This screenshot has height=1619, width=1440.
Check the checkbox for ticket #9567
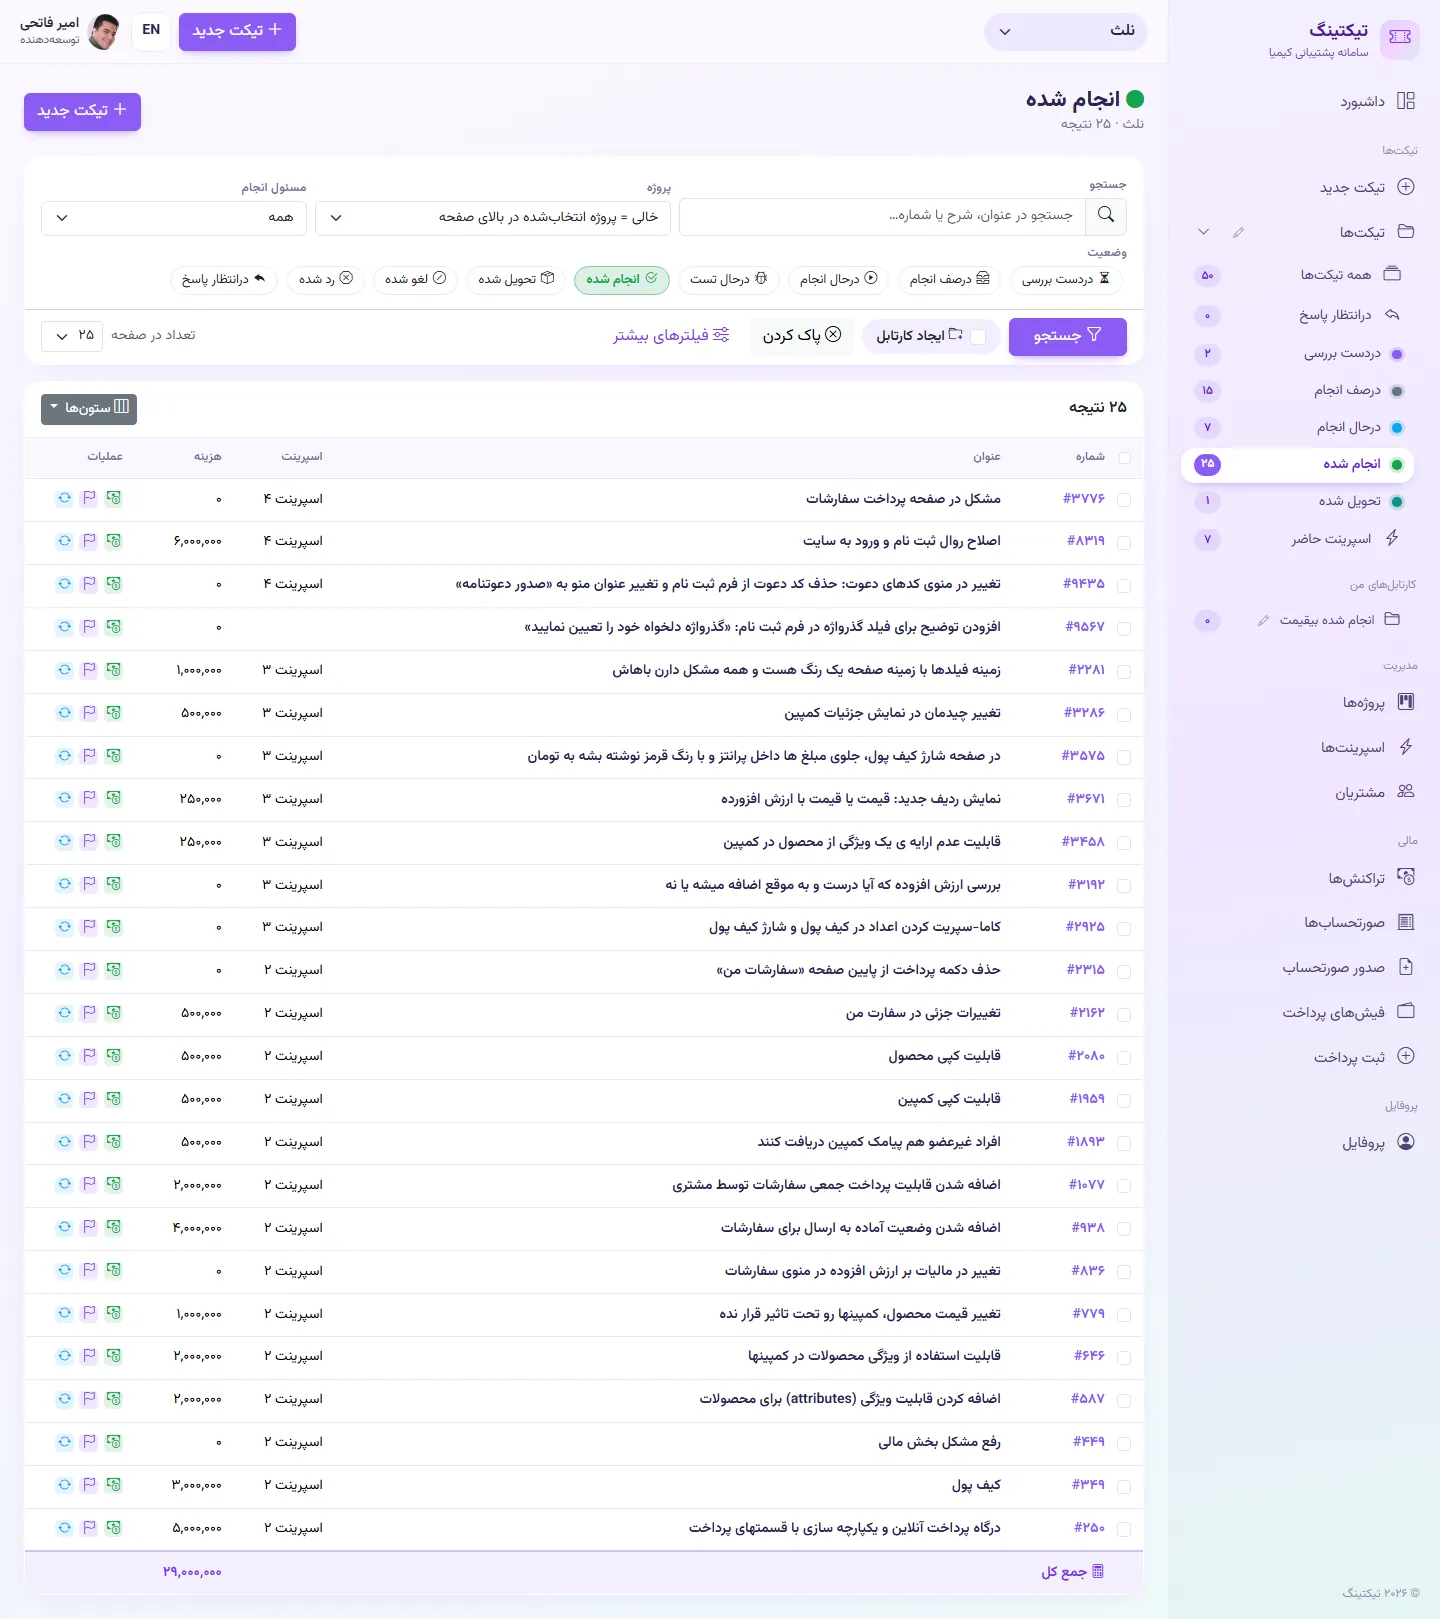click(1124, 629)
